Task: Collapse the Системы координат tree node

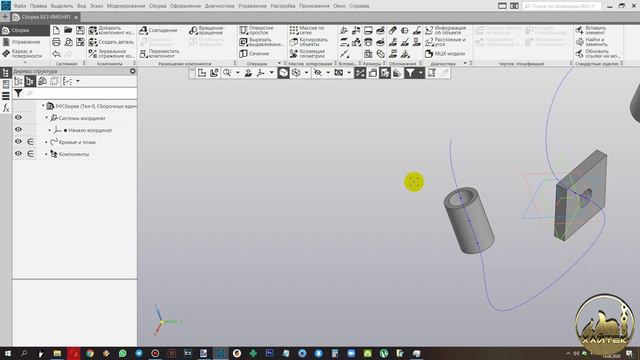Action: pos(46,118)
